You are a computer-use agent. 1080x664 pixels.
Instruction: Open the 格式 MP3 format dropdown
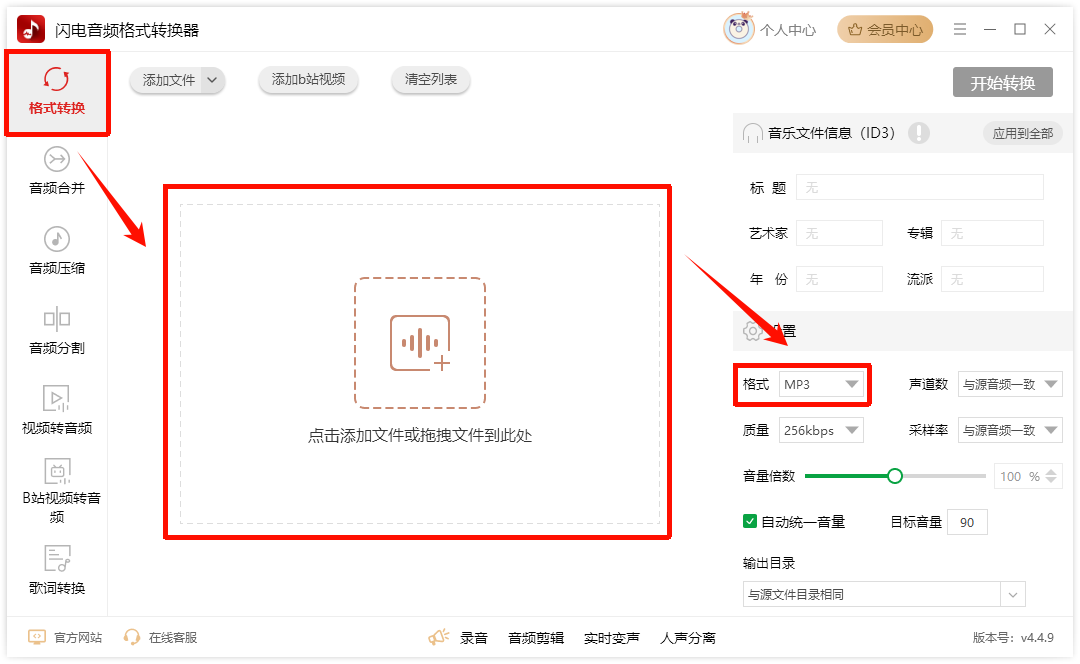coord(820,384)
